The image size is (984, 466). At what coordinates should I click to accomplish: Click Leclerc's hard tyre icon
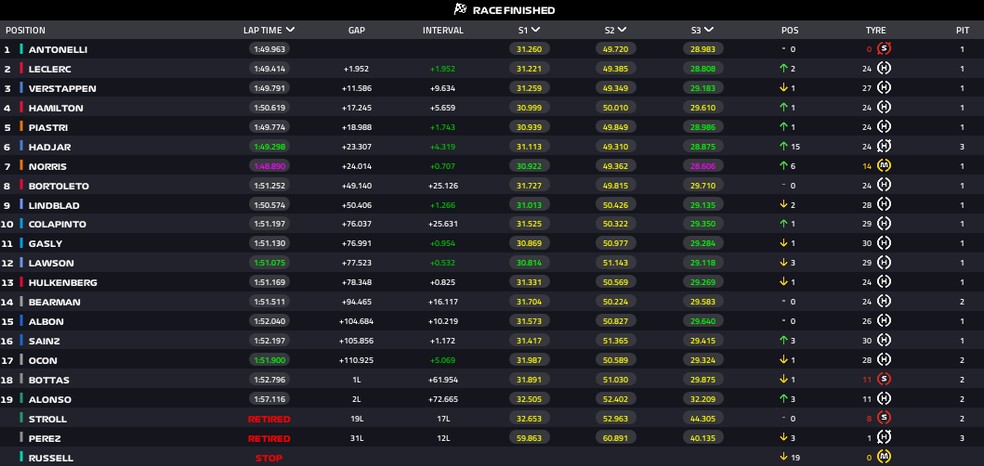pos(884,68)
